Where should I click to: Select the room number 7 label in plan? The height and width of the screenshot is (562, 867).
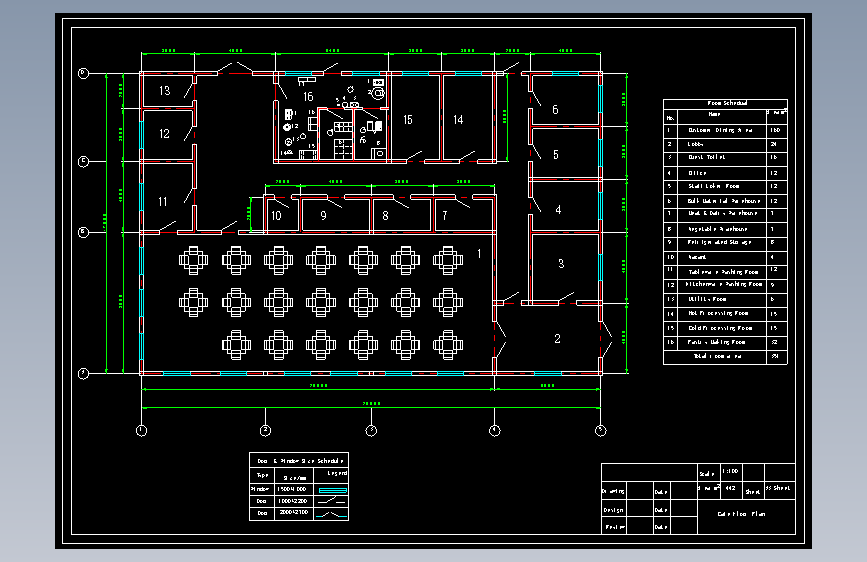(445, 216)
